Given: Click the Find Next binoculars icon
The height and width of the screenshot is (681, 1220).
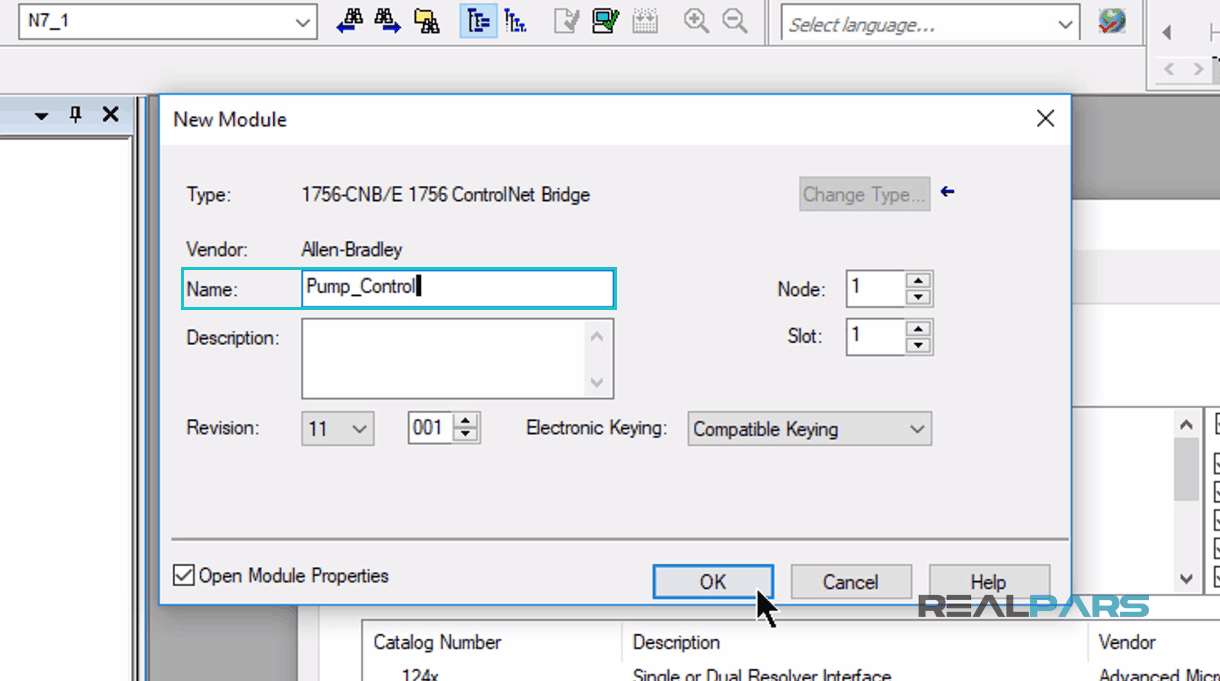Looking at the screenshot, I should (x=387, y=21).
